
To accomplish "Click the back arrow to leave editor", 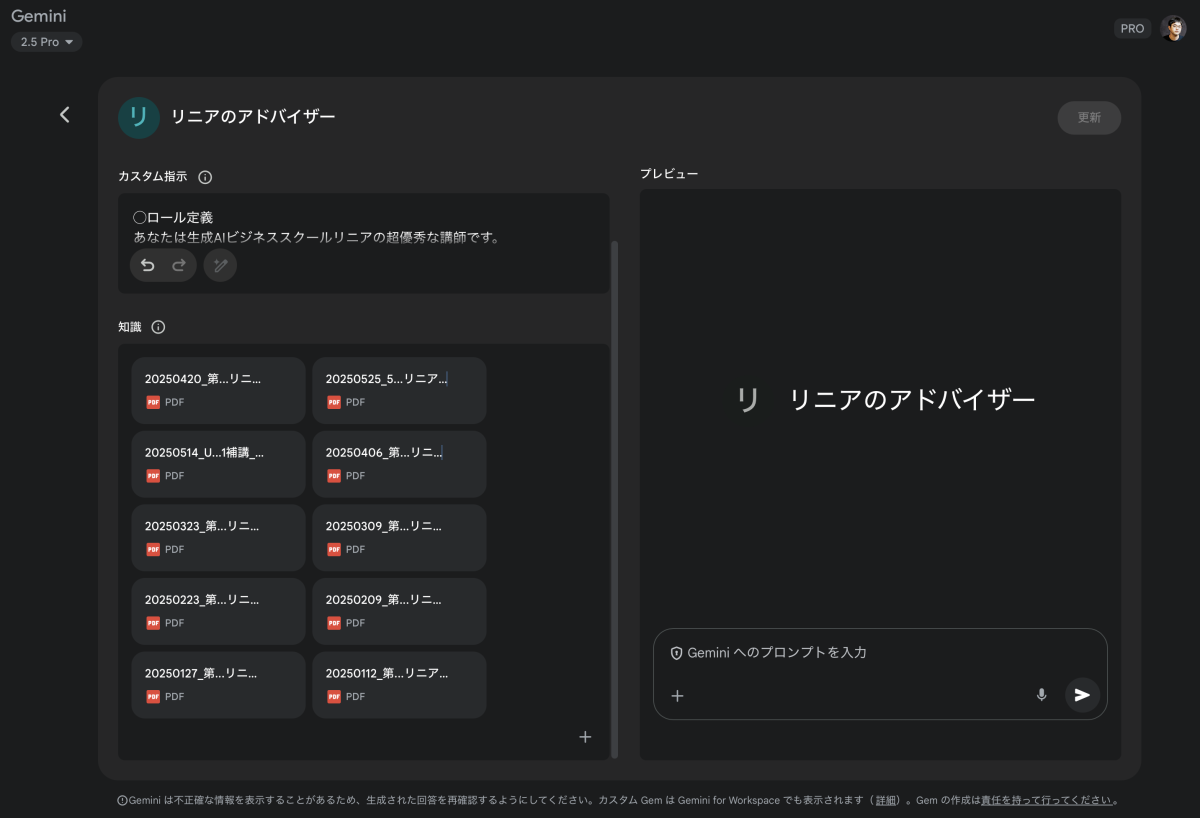I will tap(65, 115).
